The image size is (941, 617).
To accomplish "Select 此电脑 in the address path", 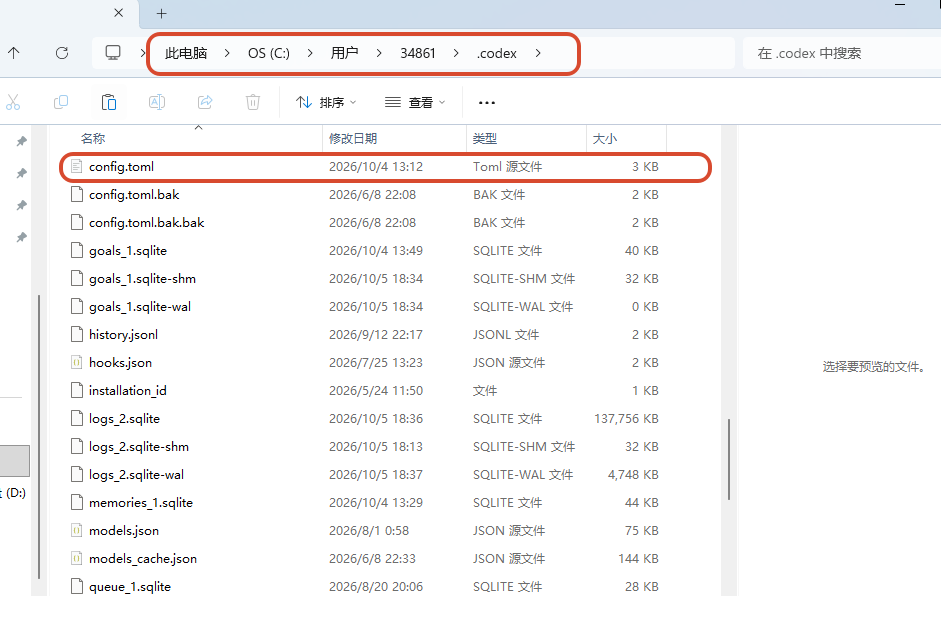I will pyautogui.click(x=186, y=53).
